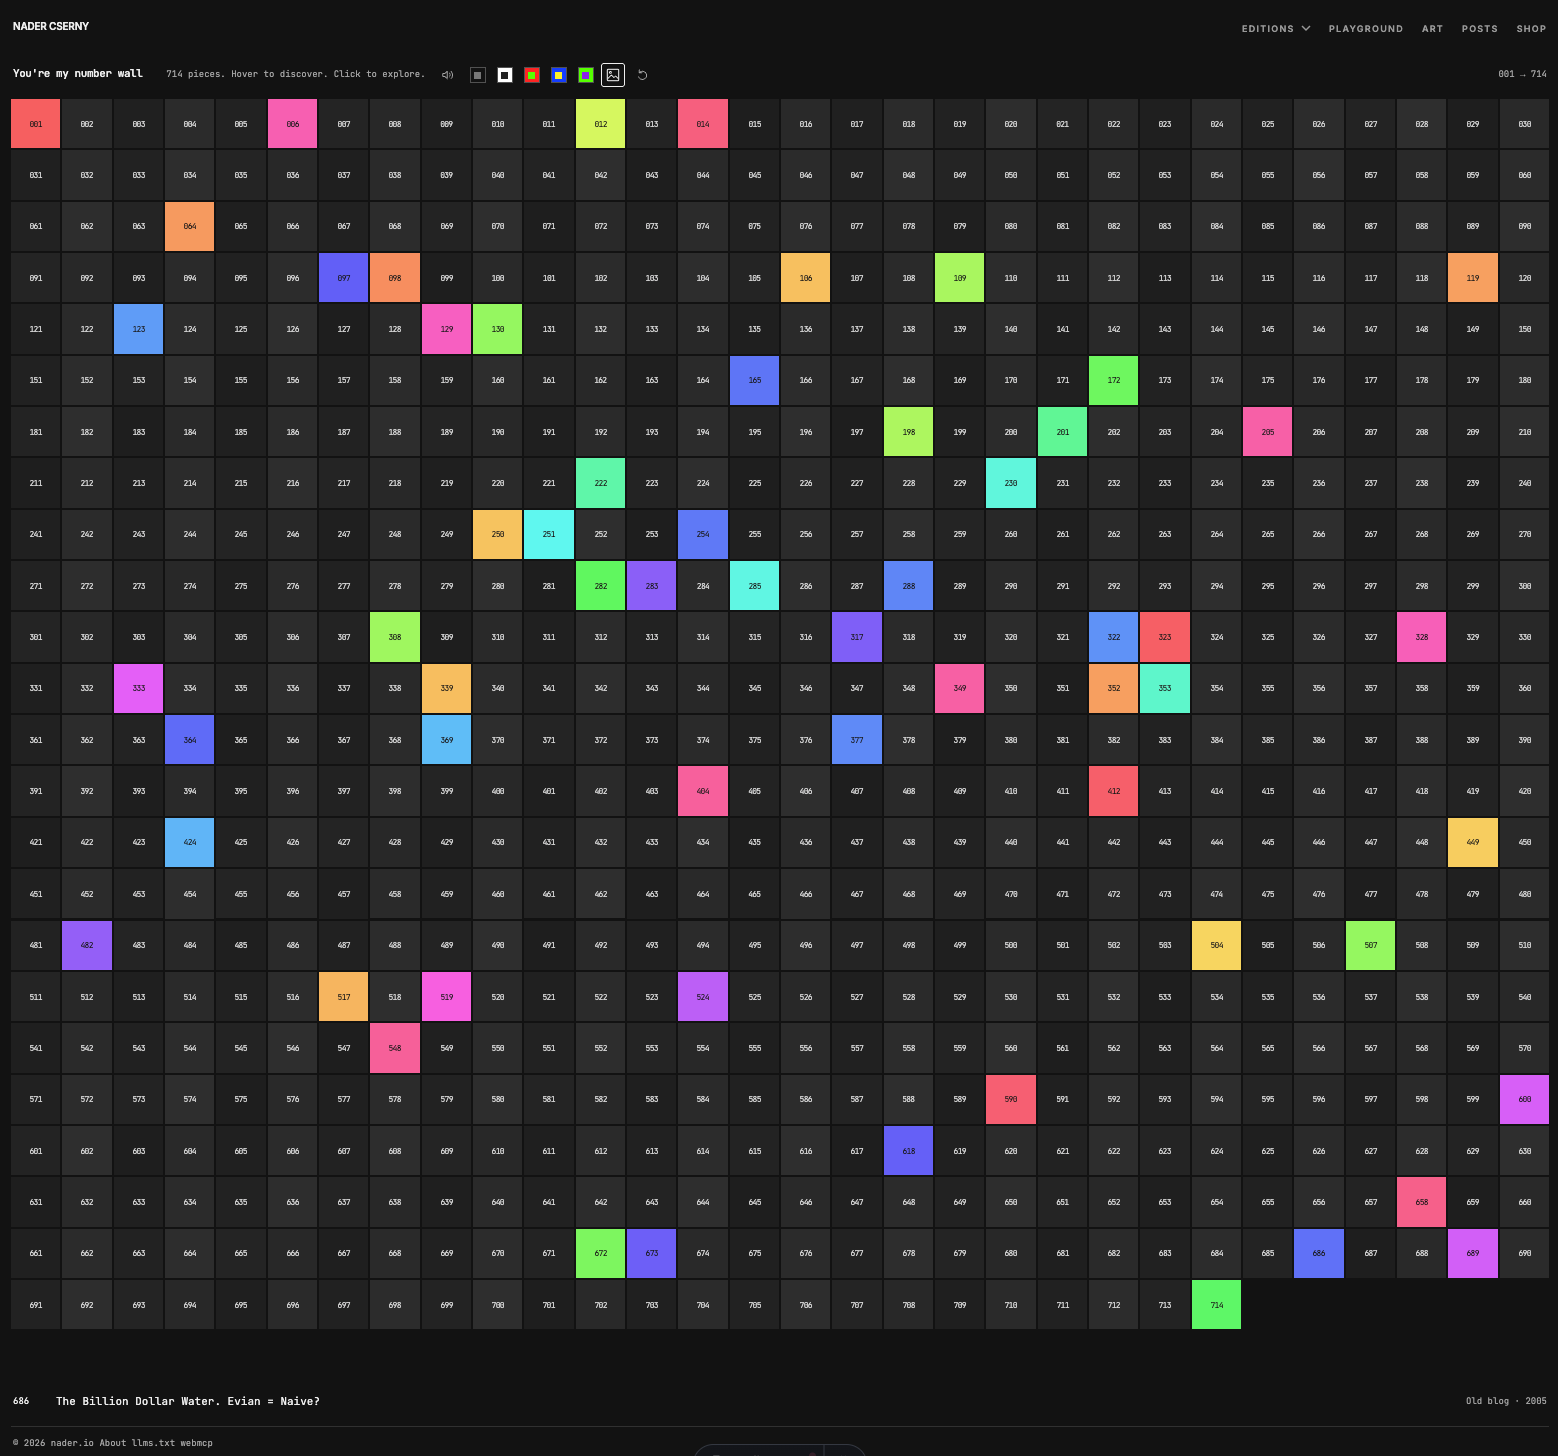Switch to the red and green theme

(x=532, y=75)
